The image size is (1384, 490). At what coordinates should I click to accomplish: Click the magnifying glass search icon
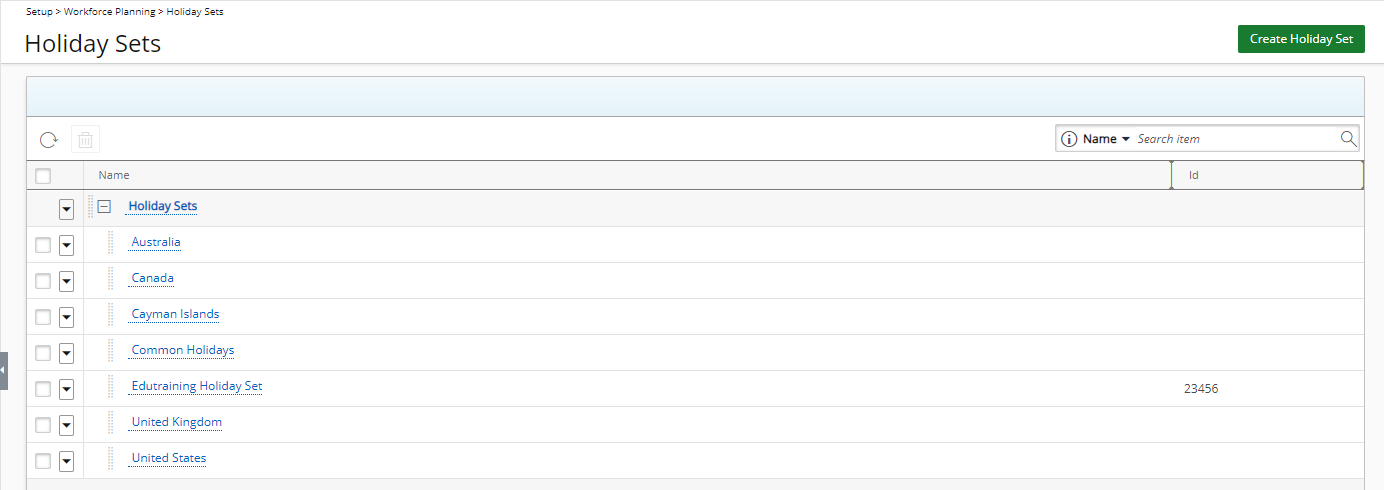coord(1348,138)
